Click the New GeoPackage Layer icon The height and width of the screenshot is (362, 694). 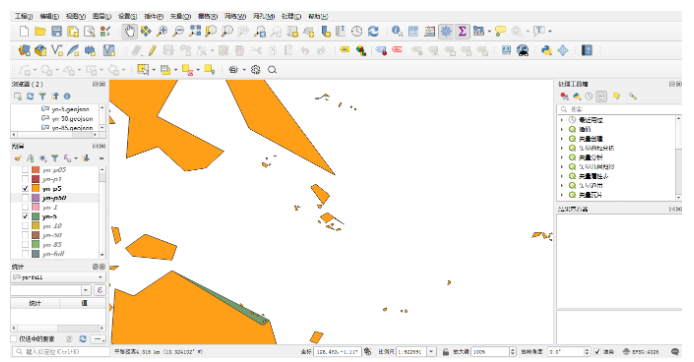coord(41,50)
